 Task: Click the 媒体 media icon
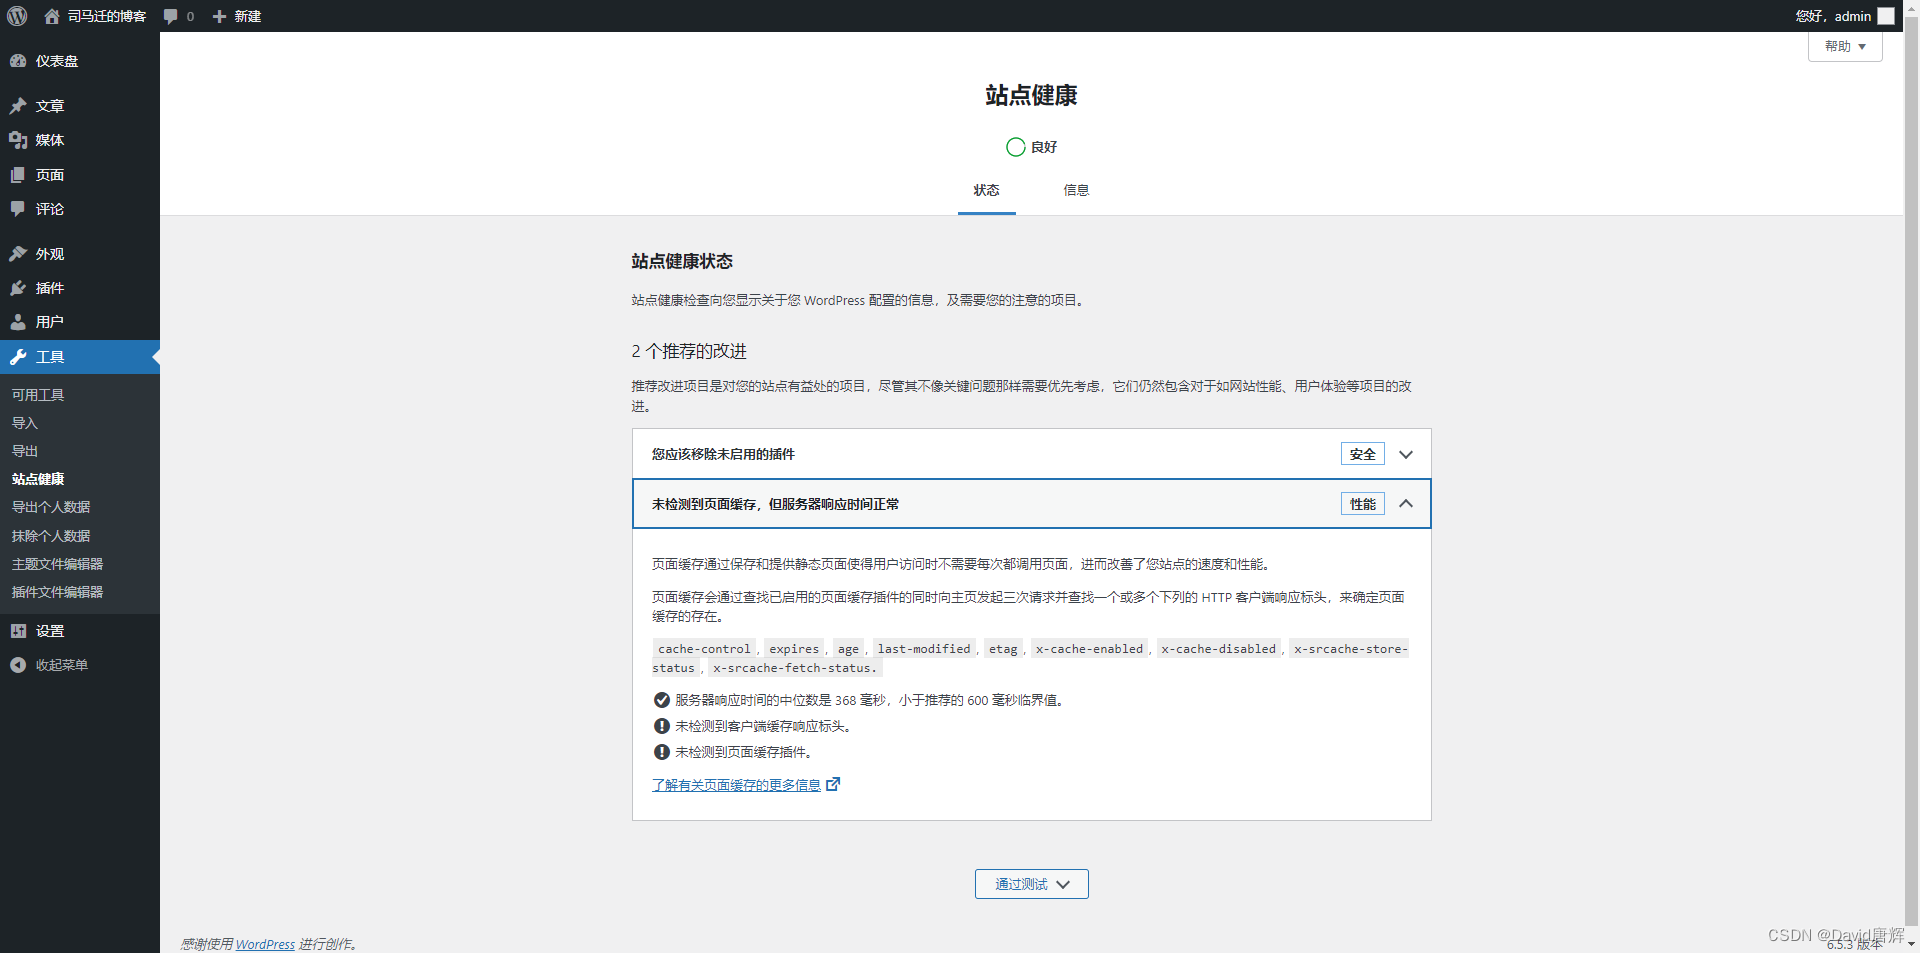(18, 140)
